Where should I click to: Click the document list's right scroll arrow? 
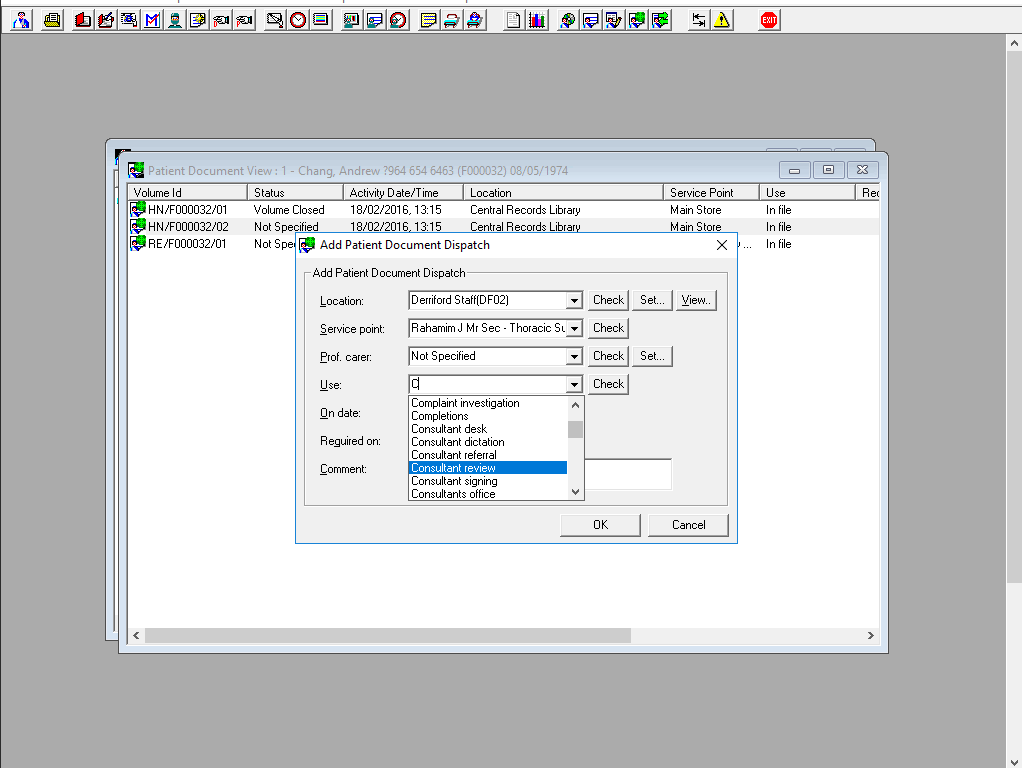(x=870, y=636)
